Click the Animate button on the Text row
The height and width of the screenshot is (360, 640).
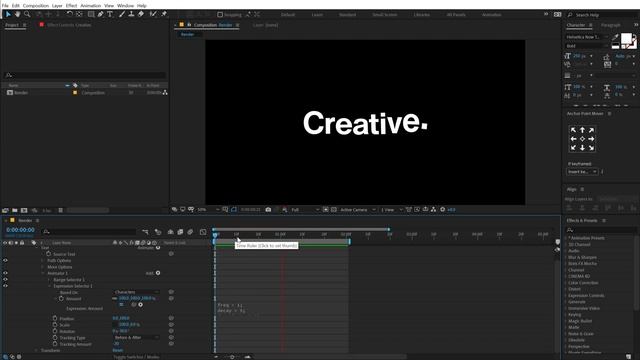[x=158, y=247]
